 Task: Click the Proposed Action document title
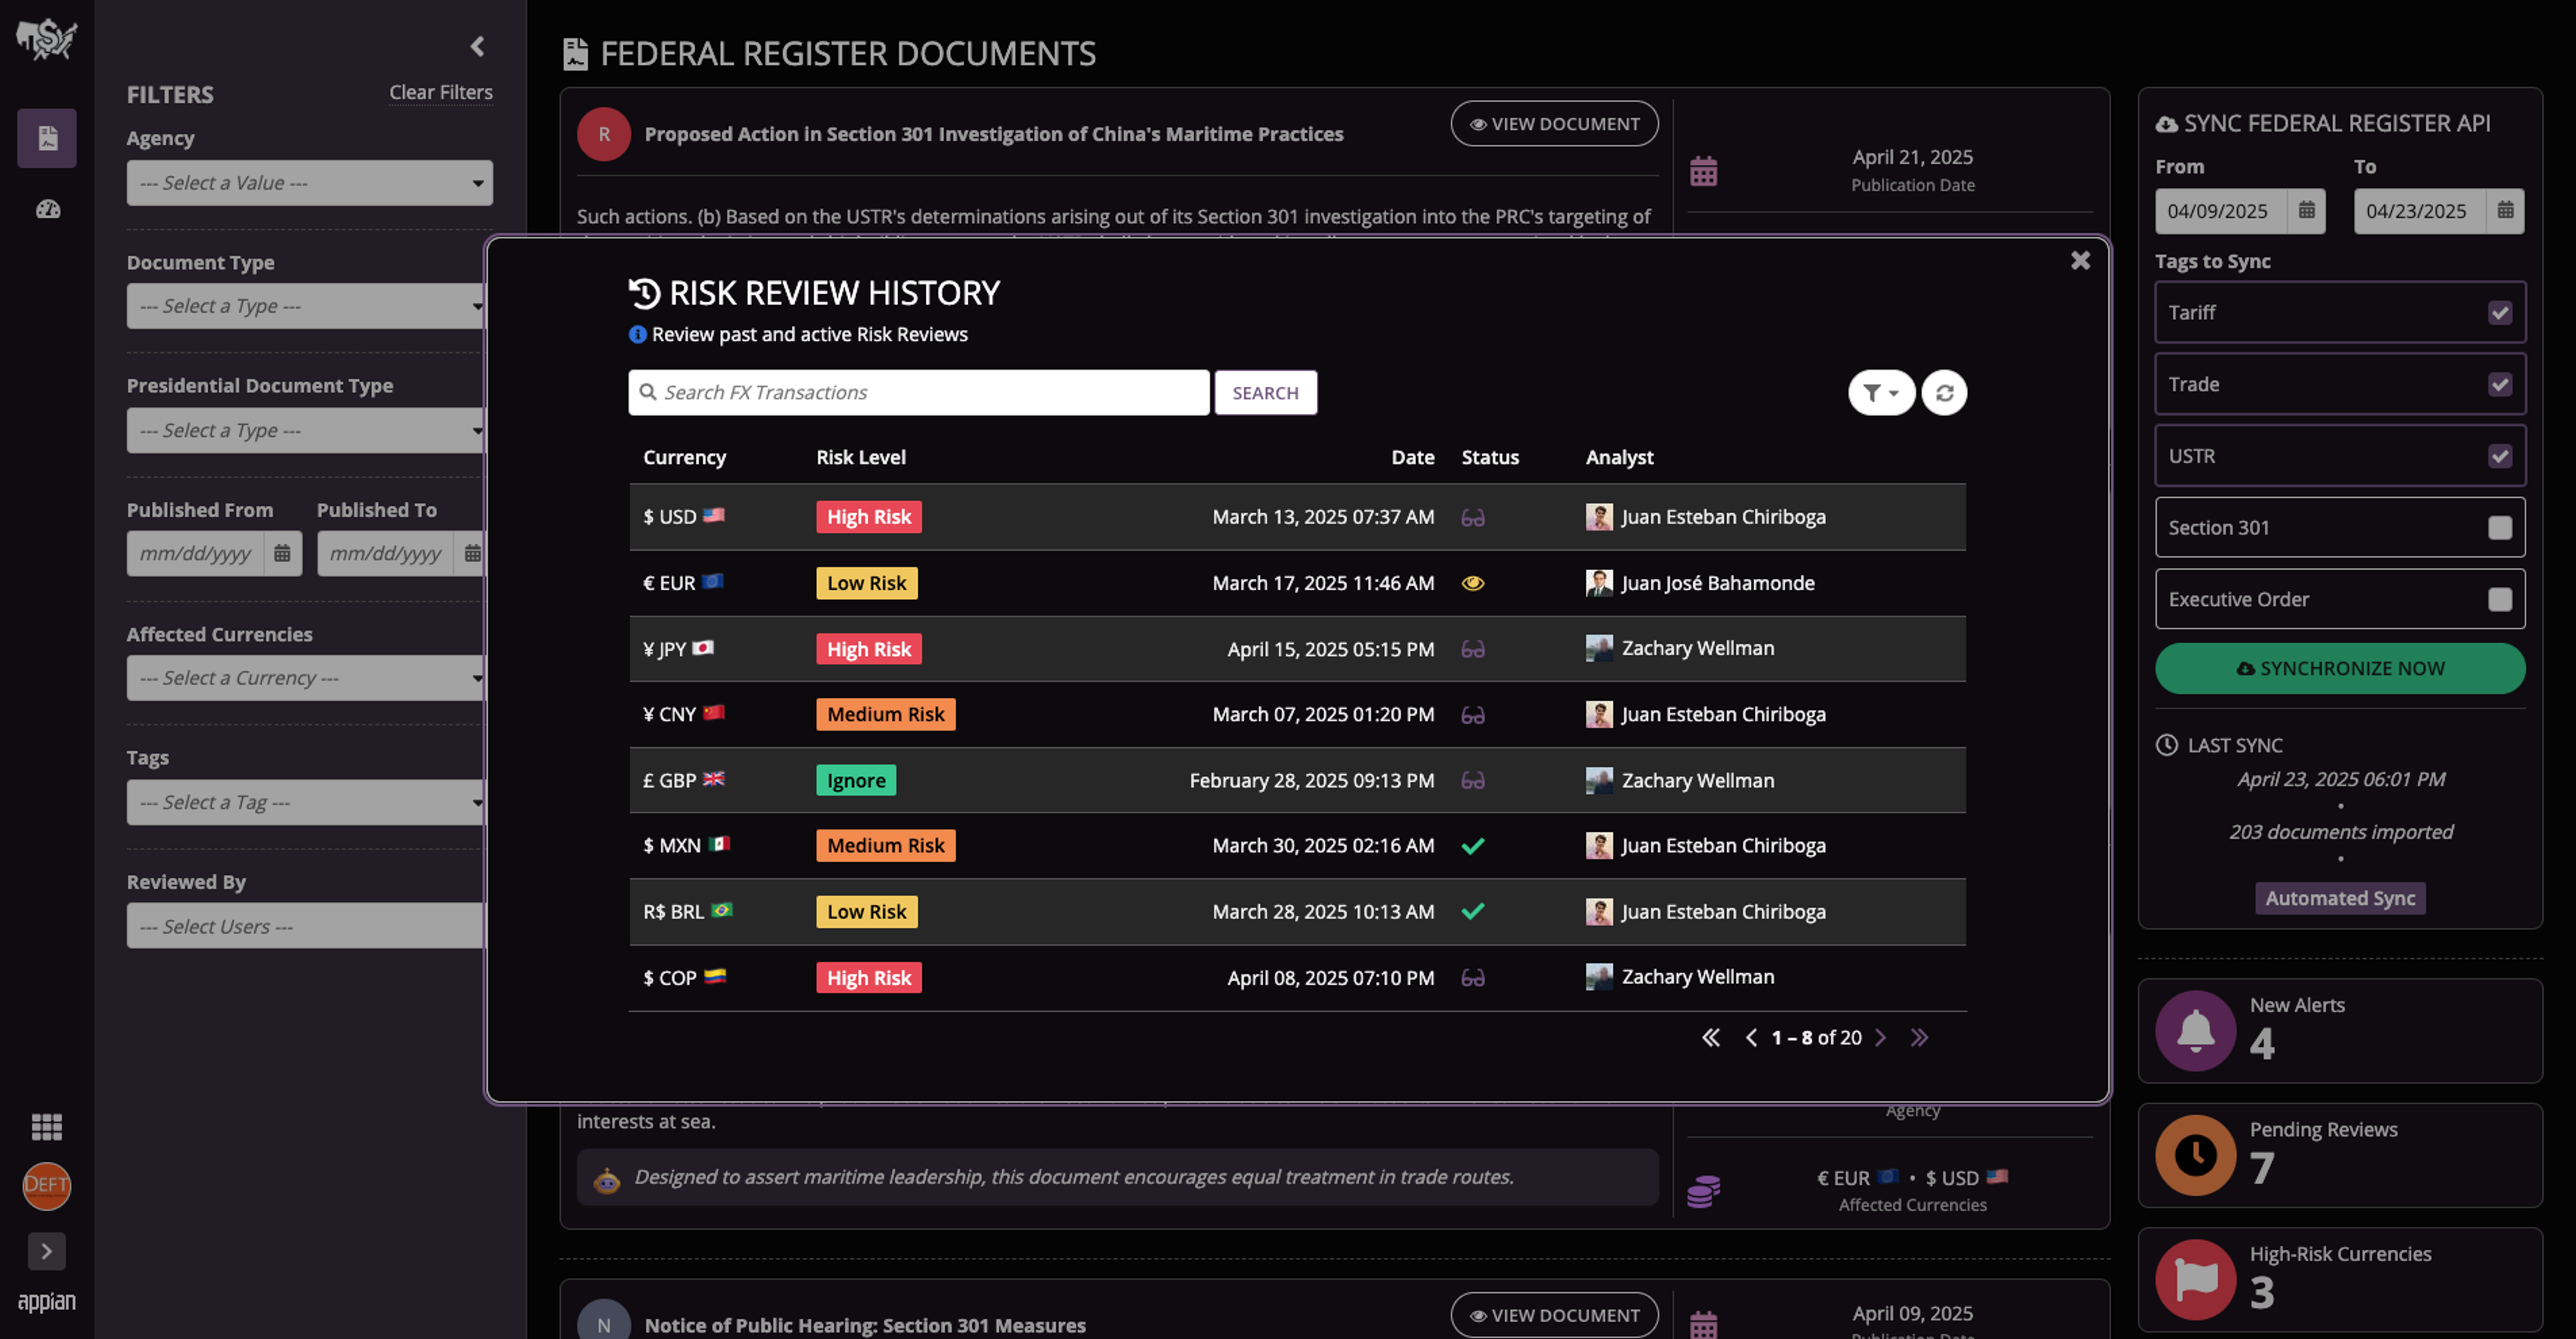click(x=993, y=134)
